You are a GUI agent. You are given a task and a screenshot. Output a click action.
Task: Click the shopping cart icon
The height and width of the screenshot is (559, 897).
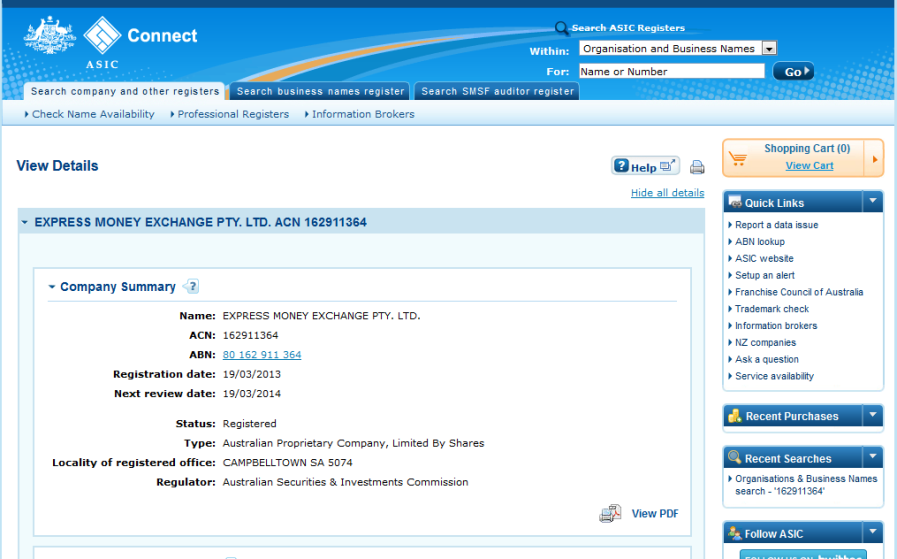tap(738, 158)
